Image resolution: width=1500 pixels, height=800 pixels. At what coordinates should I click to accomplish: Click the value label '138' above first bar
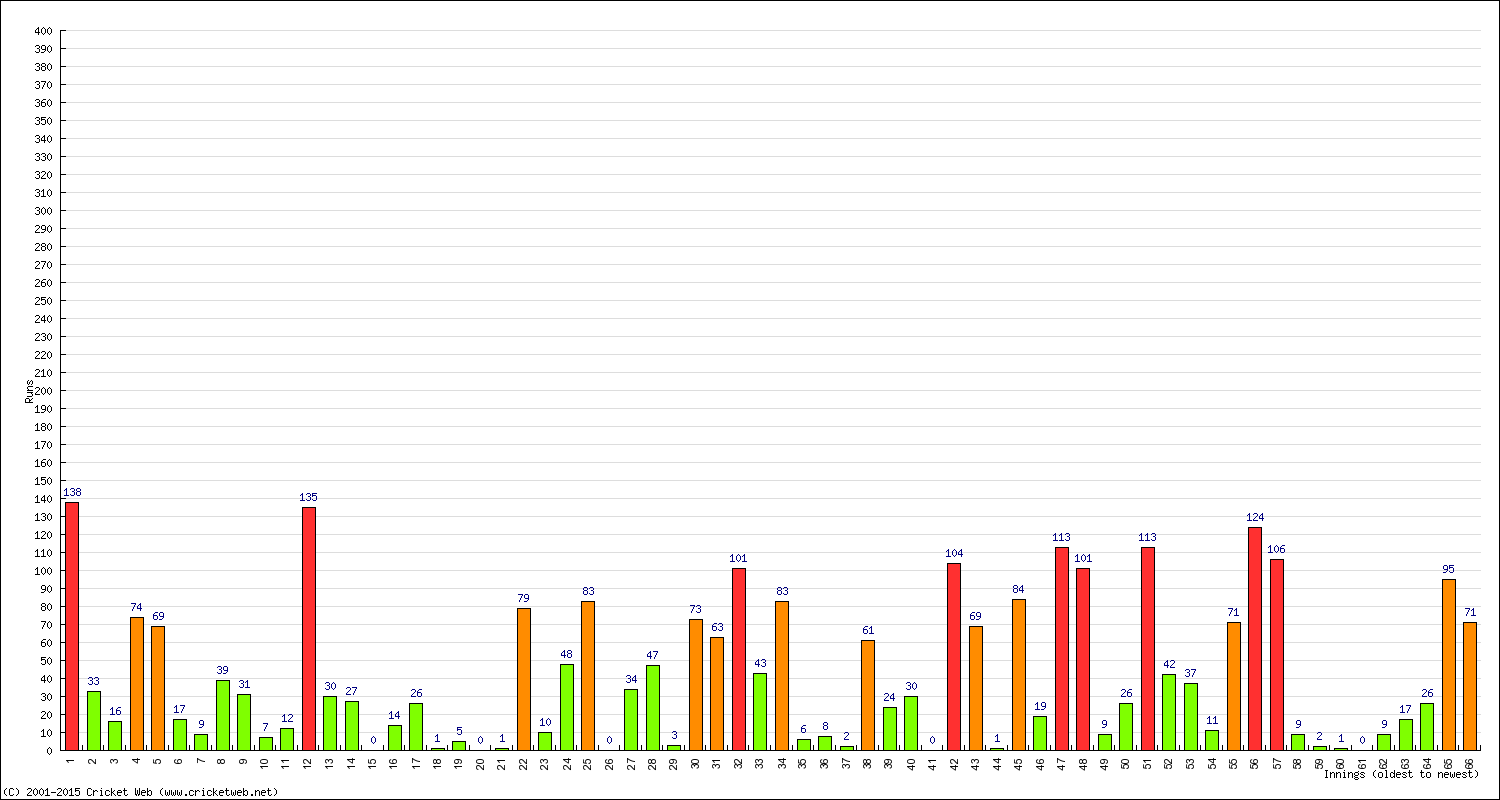pyautogui.click(x=72, y=493)
